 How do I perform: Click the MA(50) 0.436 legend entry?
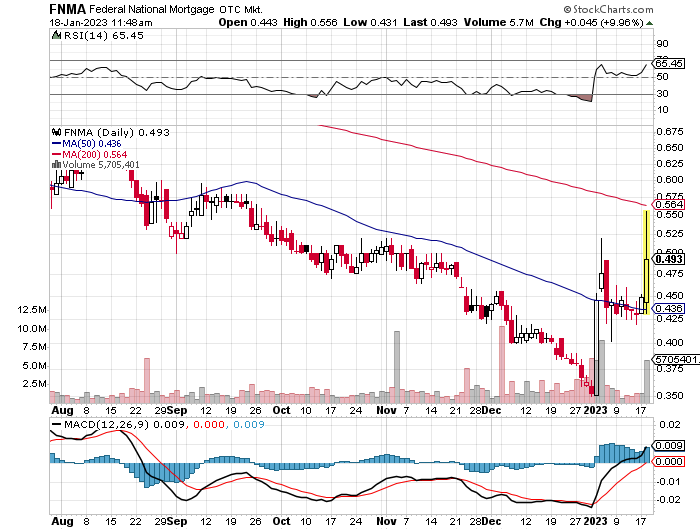coord(92,144)
